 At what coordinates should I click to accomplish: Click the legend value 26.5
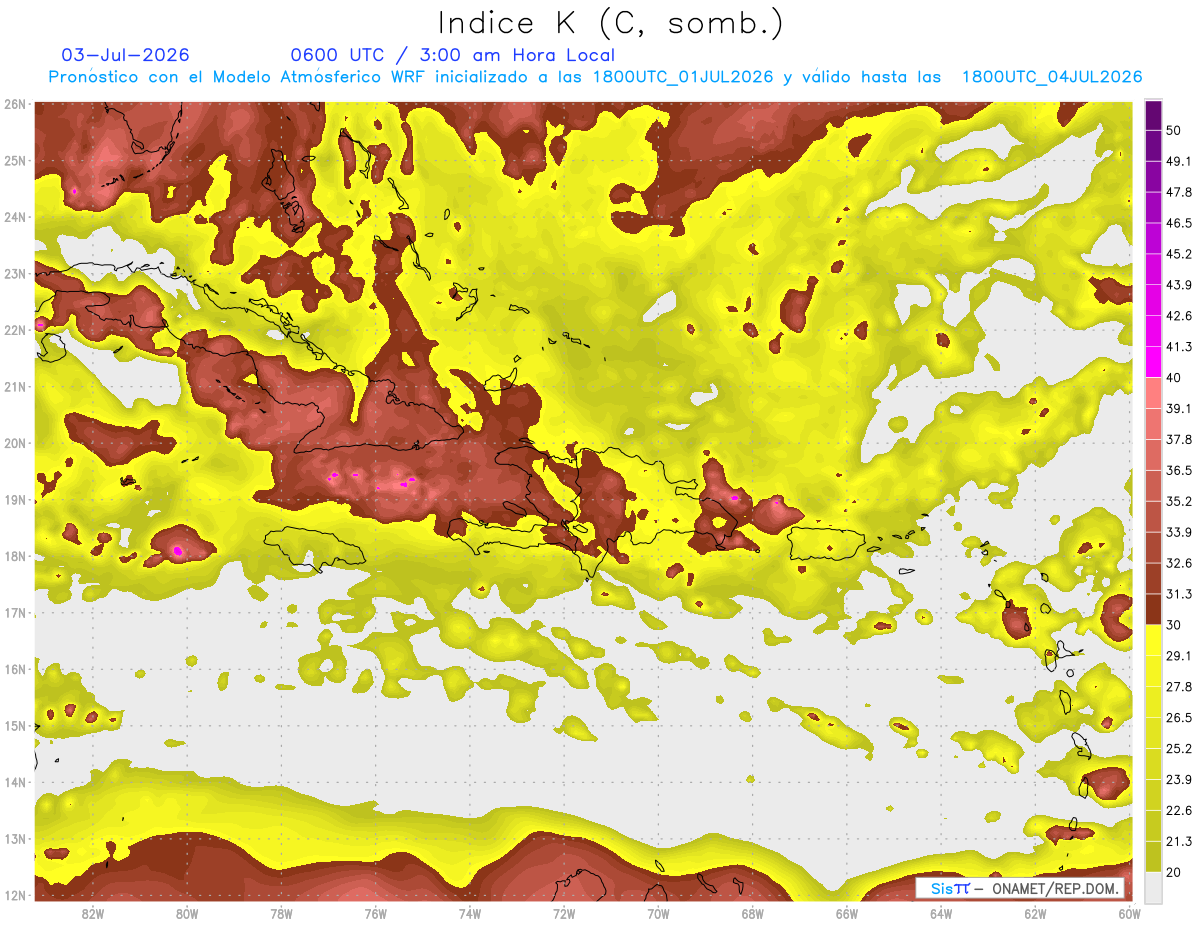1179,718
